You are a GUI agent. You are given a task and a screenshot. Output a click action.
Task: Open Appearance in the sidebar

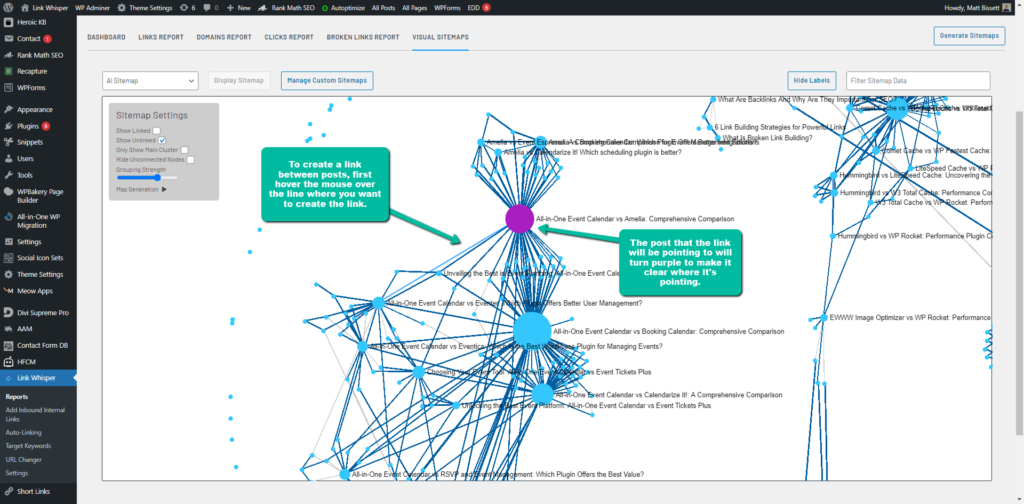tap(34, 109)
